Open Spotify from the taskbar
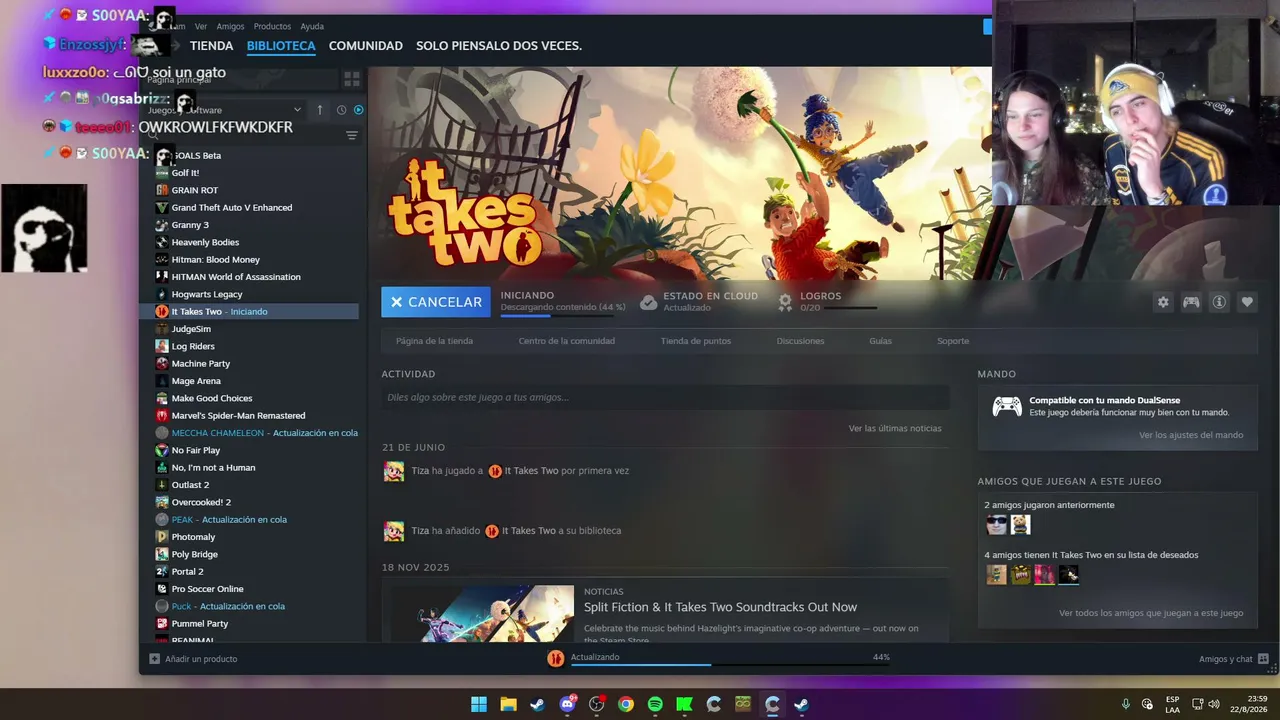Image resolution: width=1280 pixels, height=720 pixels. click(x=655, y=704)
